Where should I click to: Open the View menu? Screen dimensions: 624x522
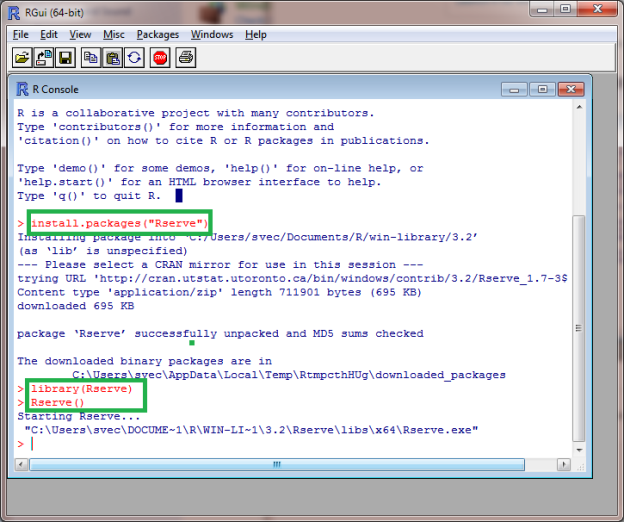pos(80,34)
